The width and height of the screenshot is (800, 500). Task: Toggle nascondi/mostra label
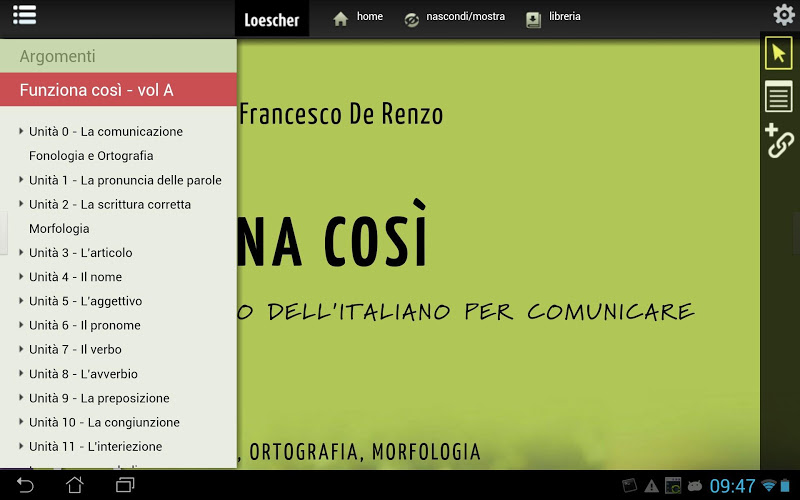(465, 16)
